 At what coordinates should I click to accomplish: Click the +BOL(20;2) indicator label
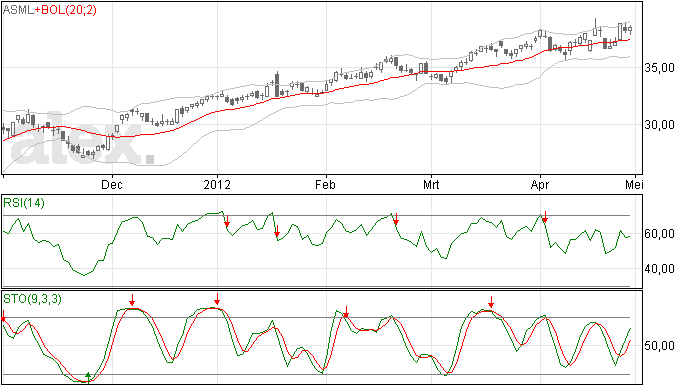click(66, 10)
